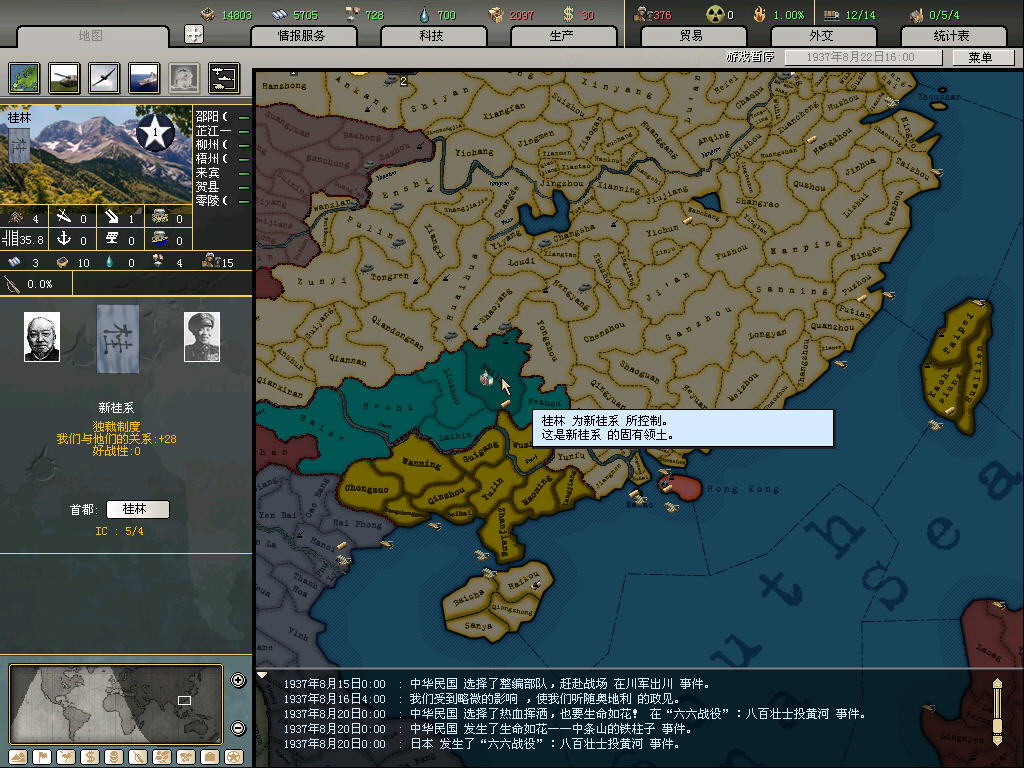
Task: Click the radar station icon in province panel
Action: (x=112, y=238)
